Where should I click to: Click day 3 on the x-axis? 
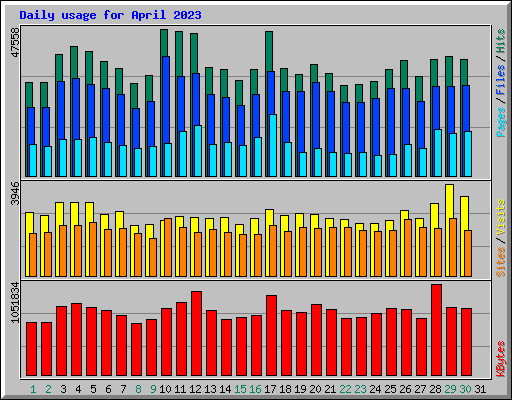[63, 389]
